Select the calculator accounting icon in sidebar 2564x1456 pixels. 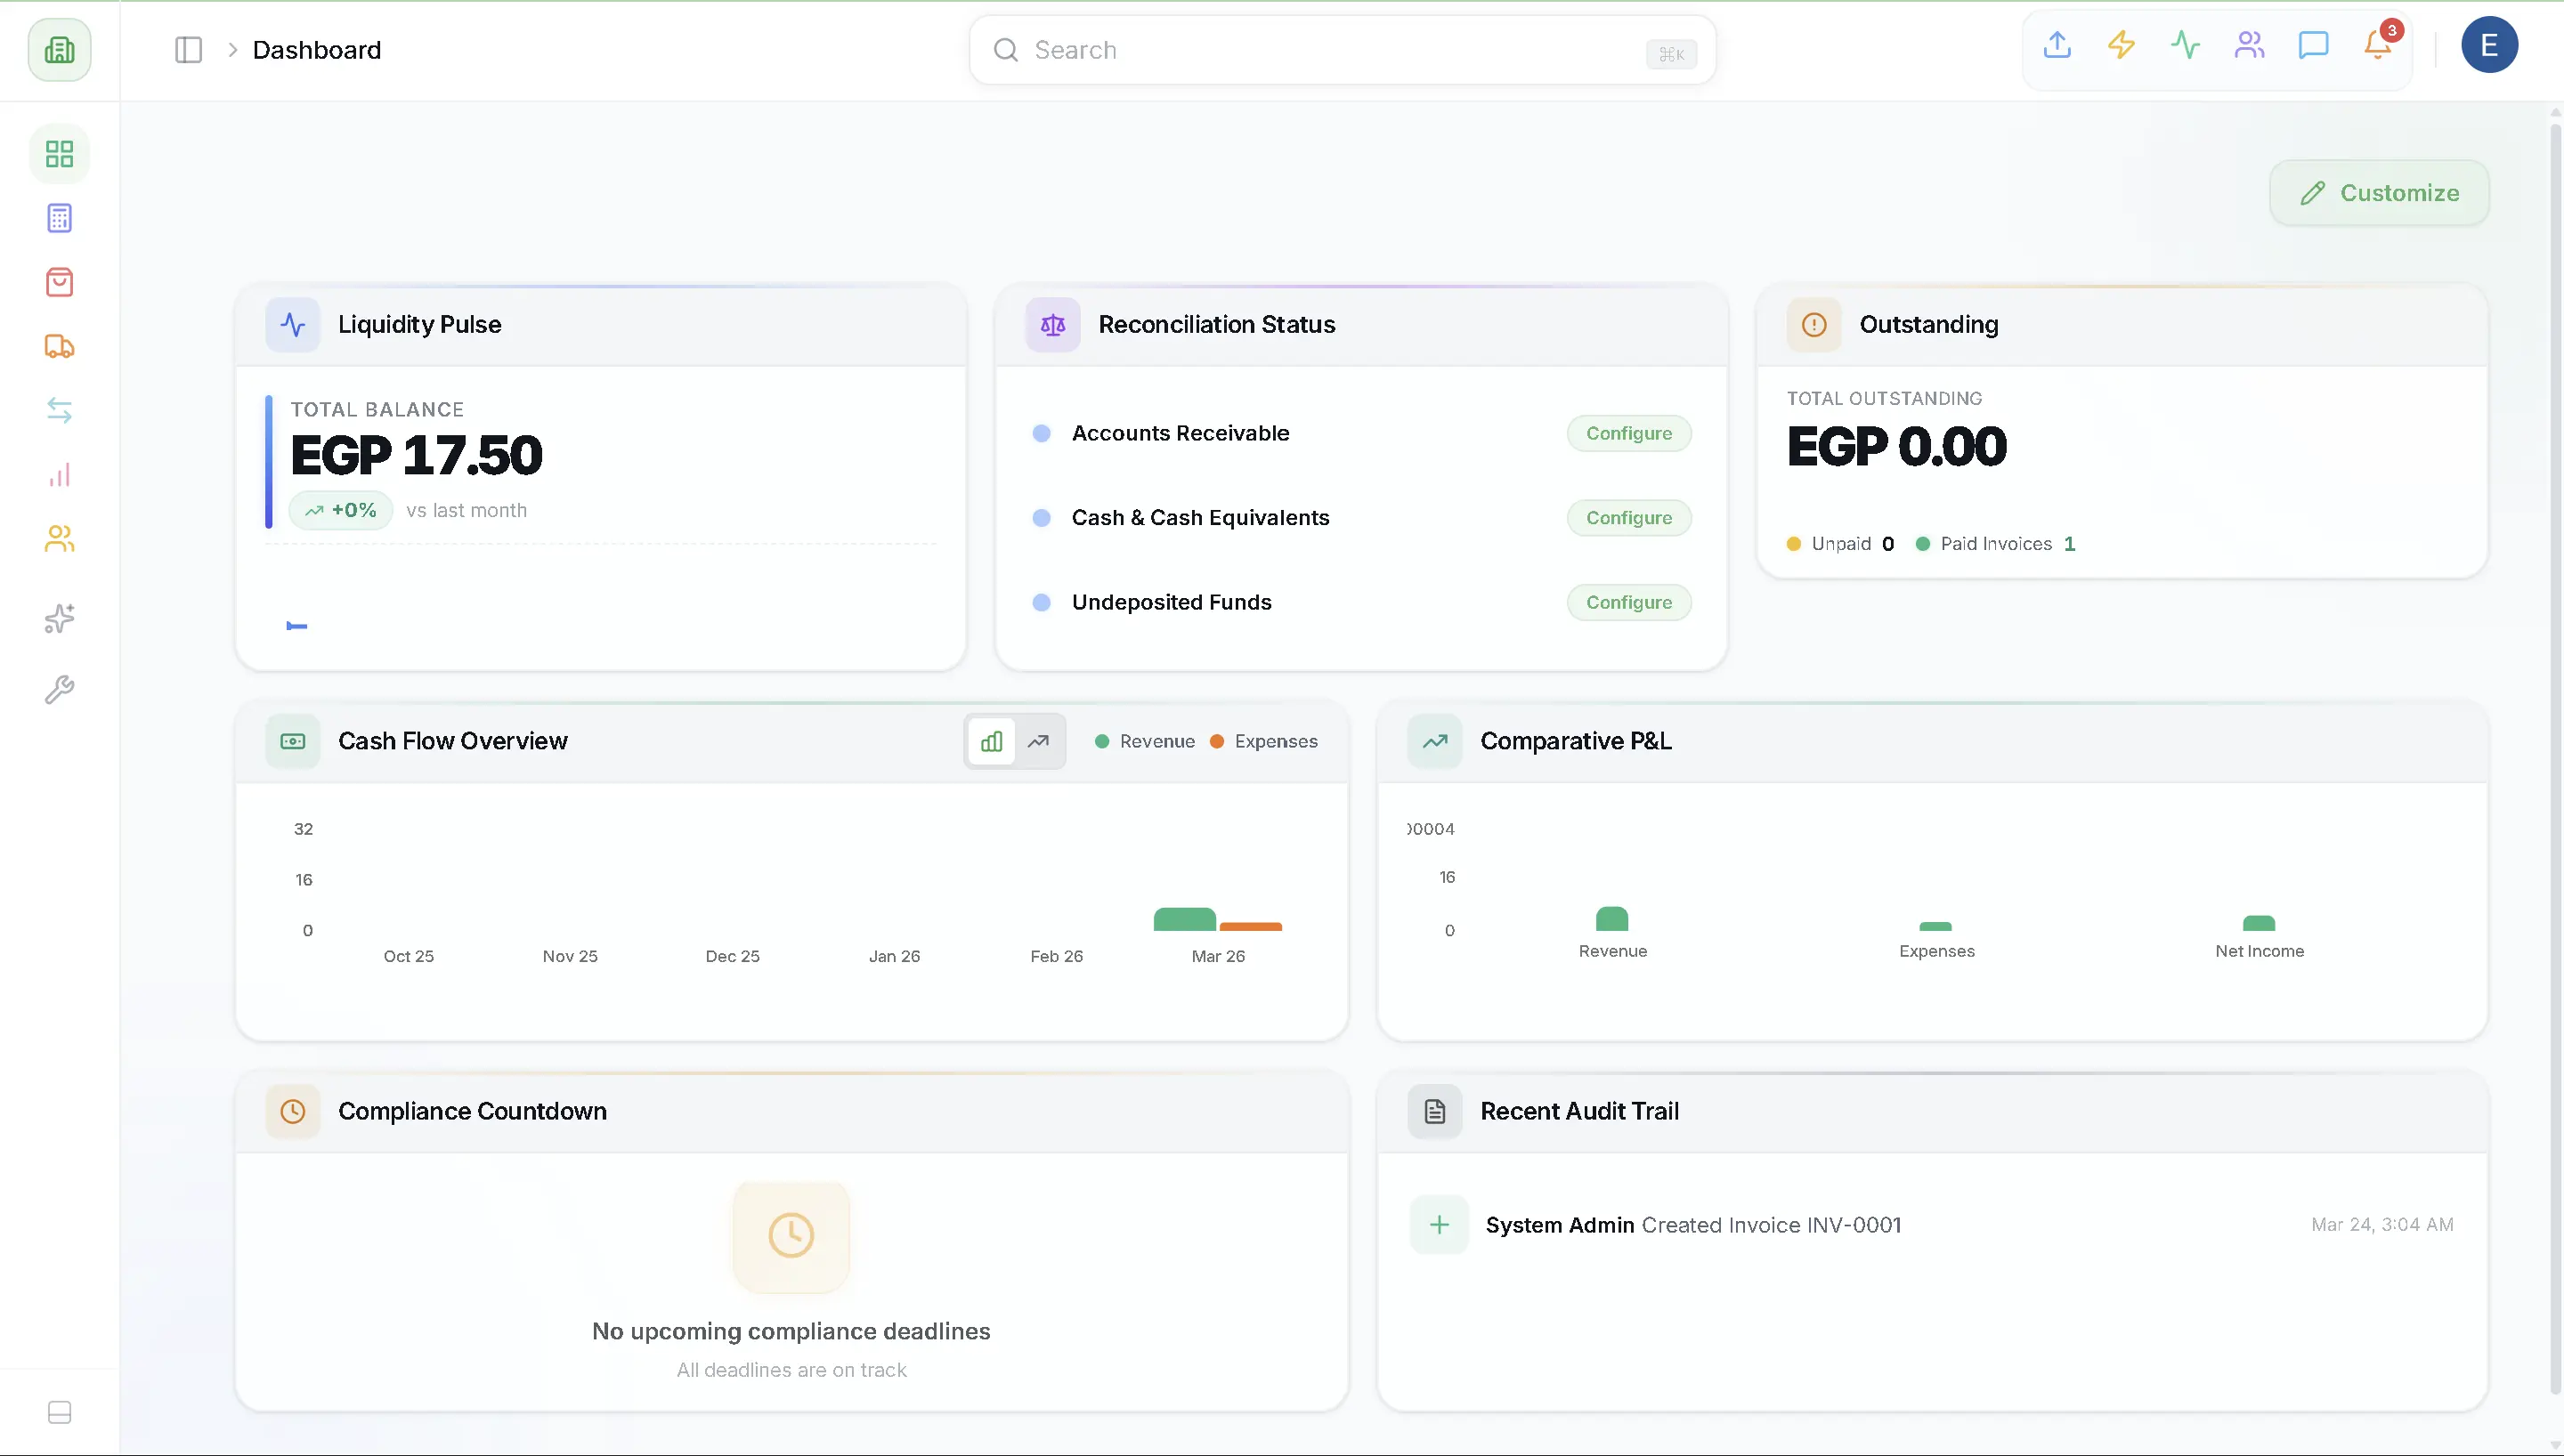click(x=58, y=218)
